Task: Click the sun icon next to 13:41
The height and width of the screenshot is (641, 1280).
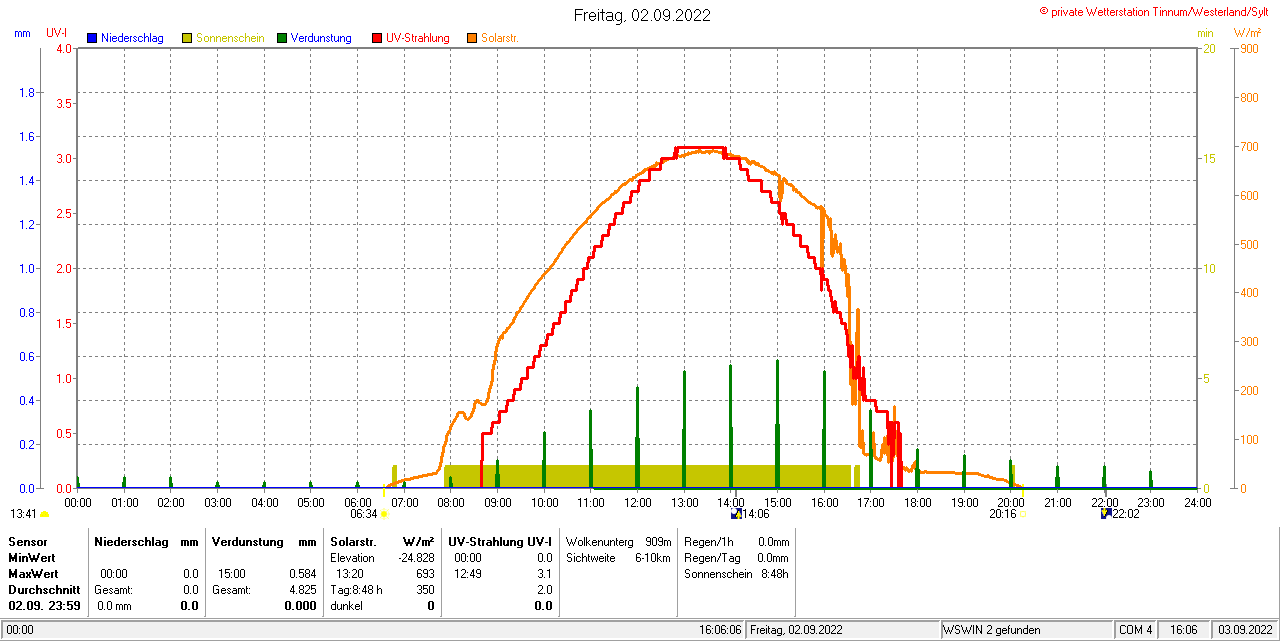Action: pos(44,514)
